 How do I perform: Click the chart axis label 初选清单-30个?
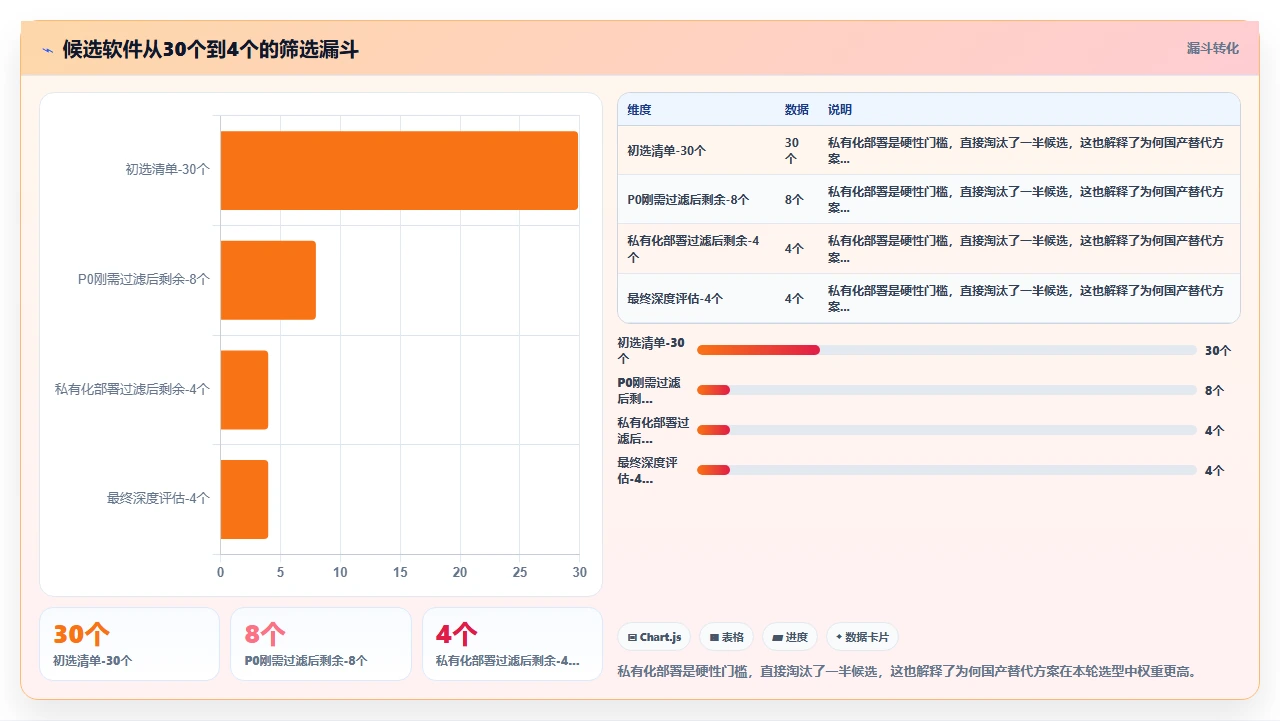(x=168, y=170)
